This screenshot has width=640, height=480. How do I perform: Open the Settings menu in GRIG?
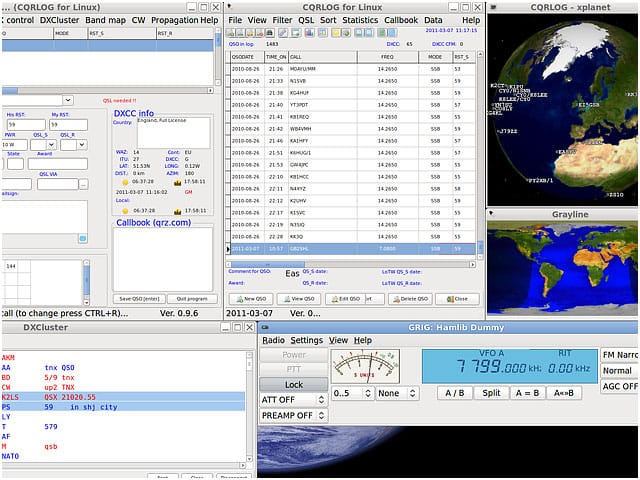(x=307, y=340)
